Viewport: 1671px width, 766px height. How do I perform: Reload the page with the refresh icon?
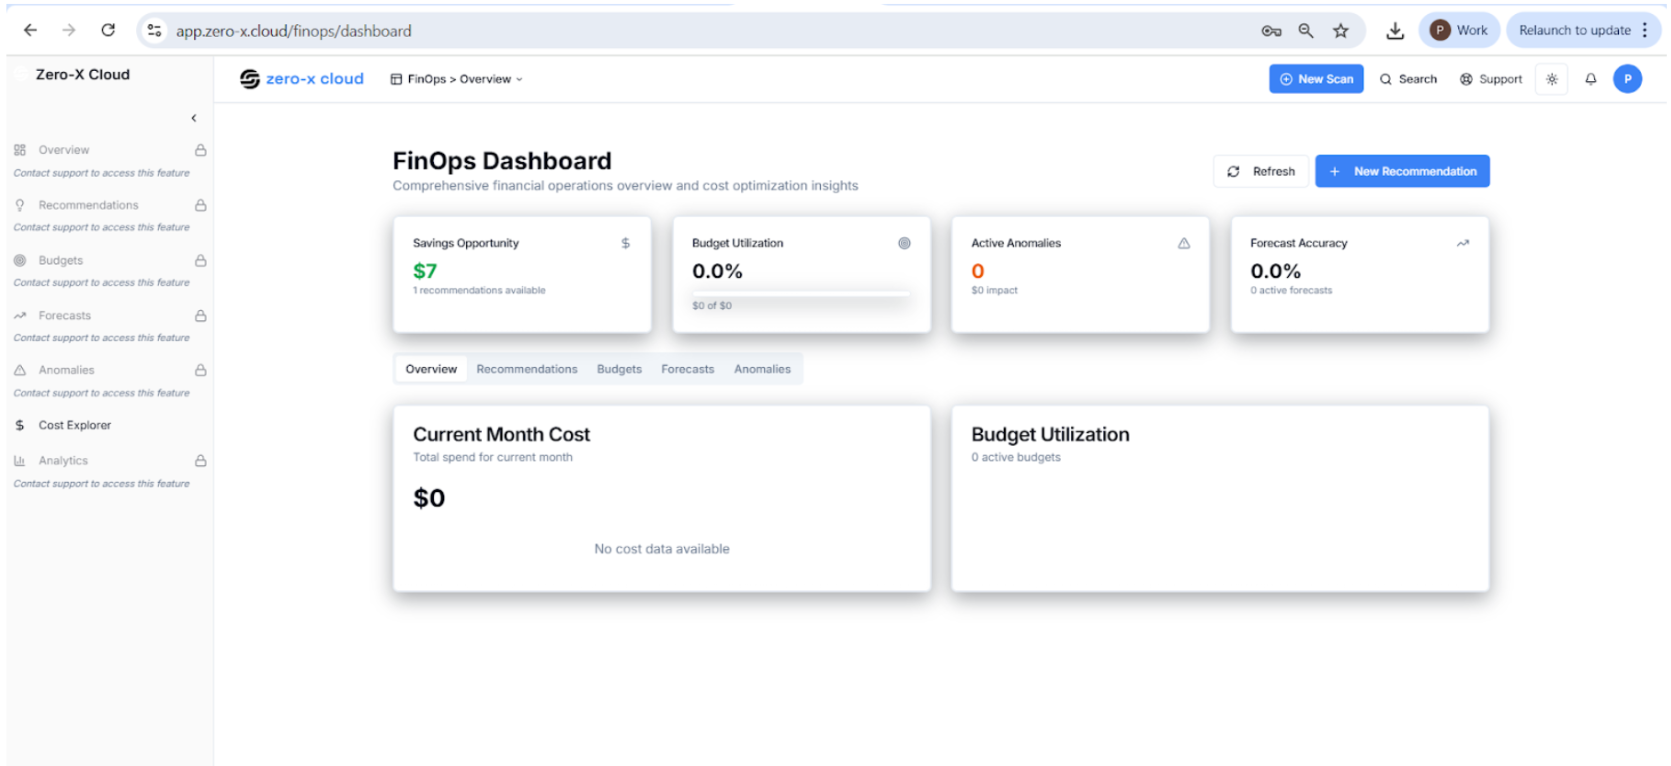click(108, 31)
